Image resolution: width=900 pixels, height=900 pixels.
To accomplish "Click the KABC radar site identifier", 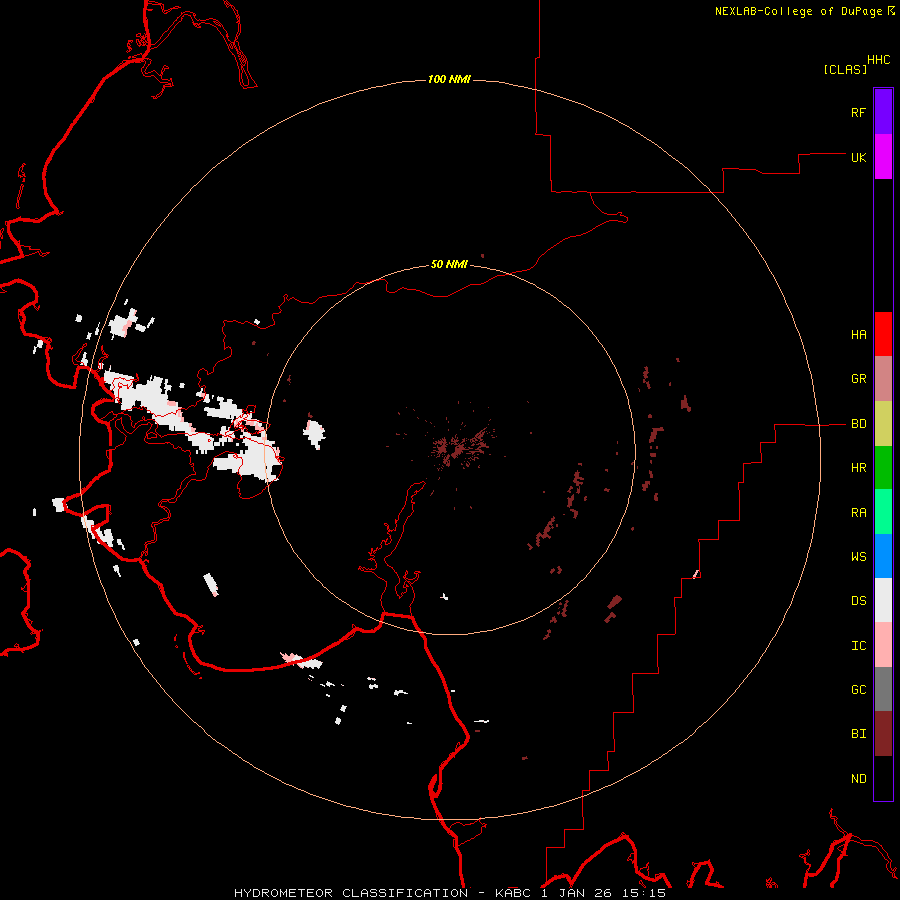I will click(x=514, y=893).
